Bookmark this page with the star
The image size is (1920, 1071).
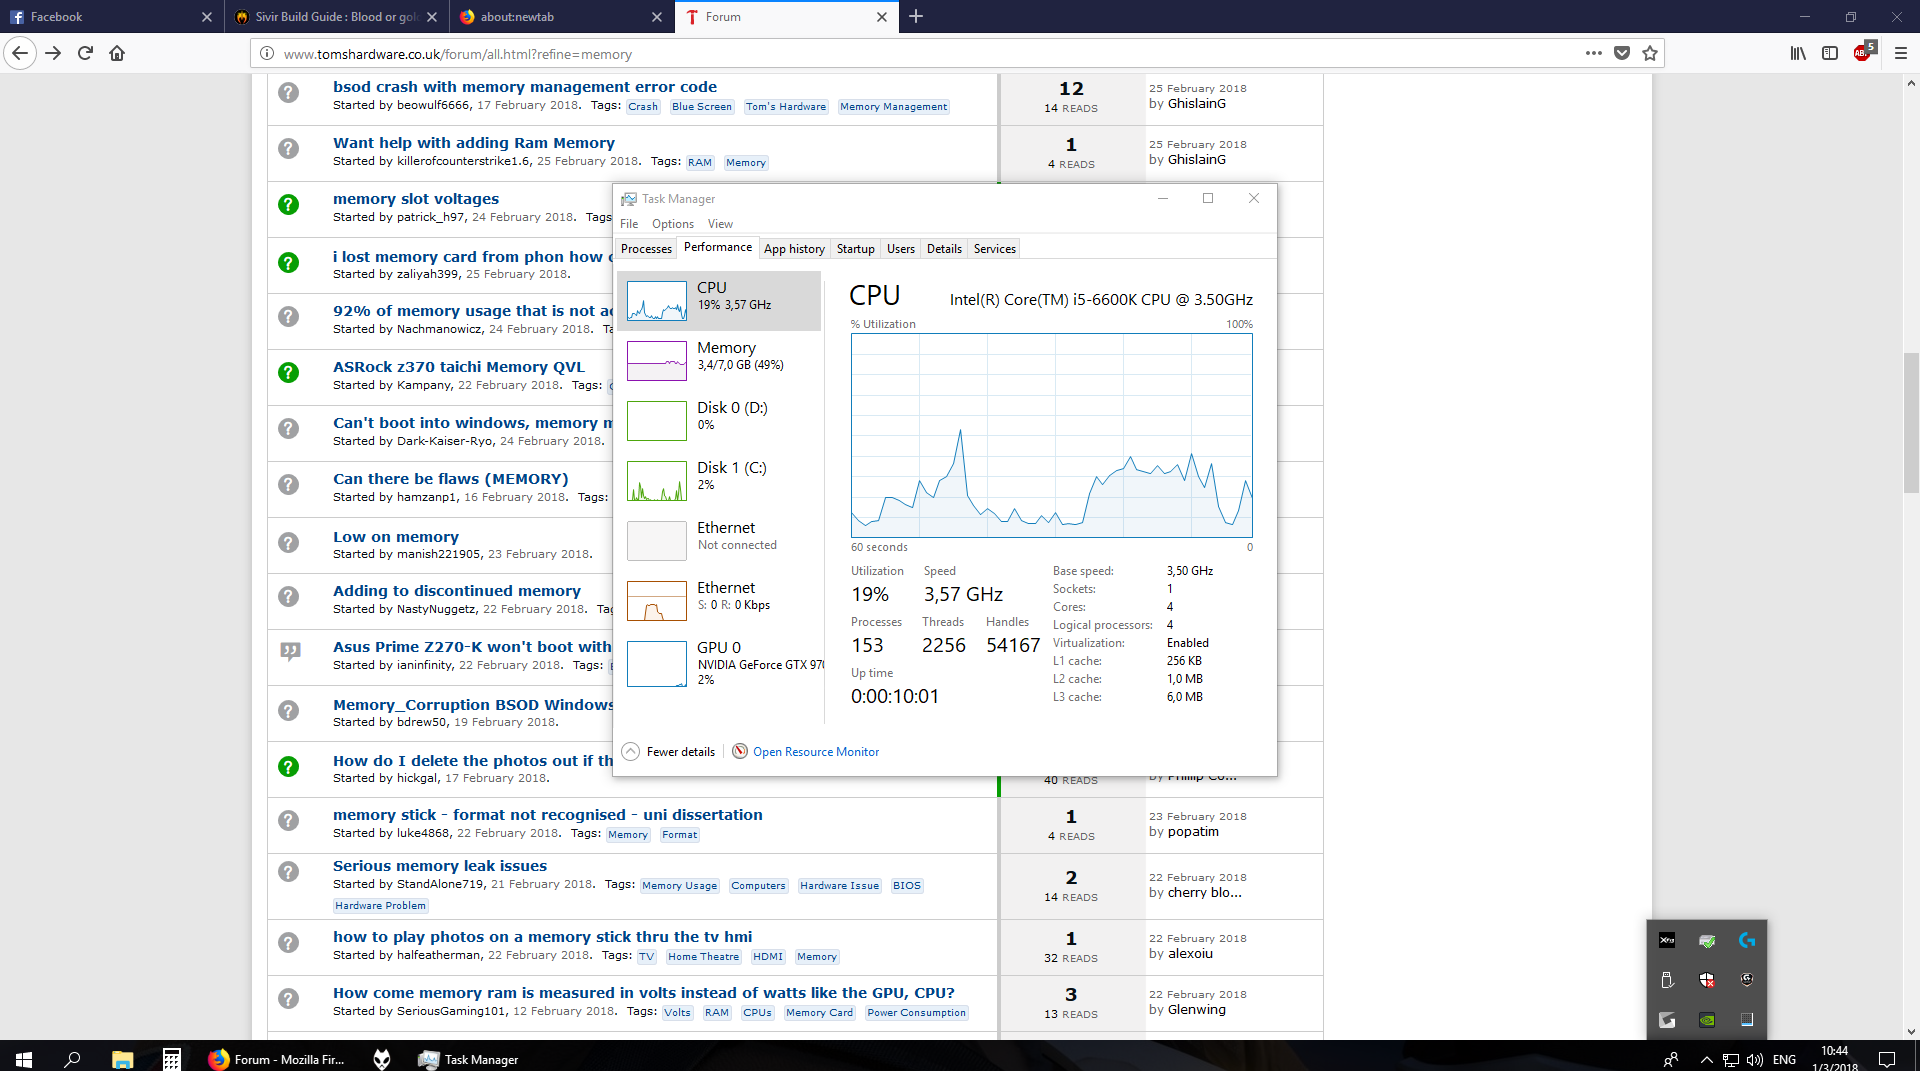[x=1650, y=53]
